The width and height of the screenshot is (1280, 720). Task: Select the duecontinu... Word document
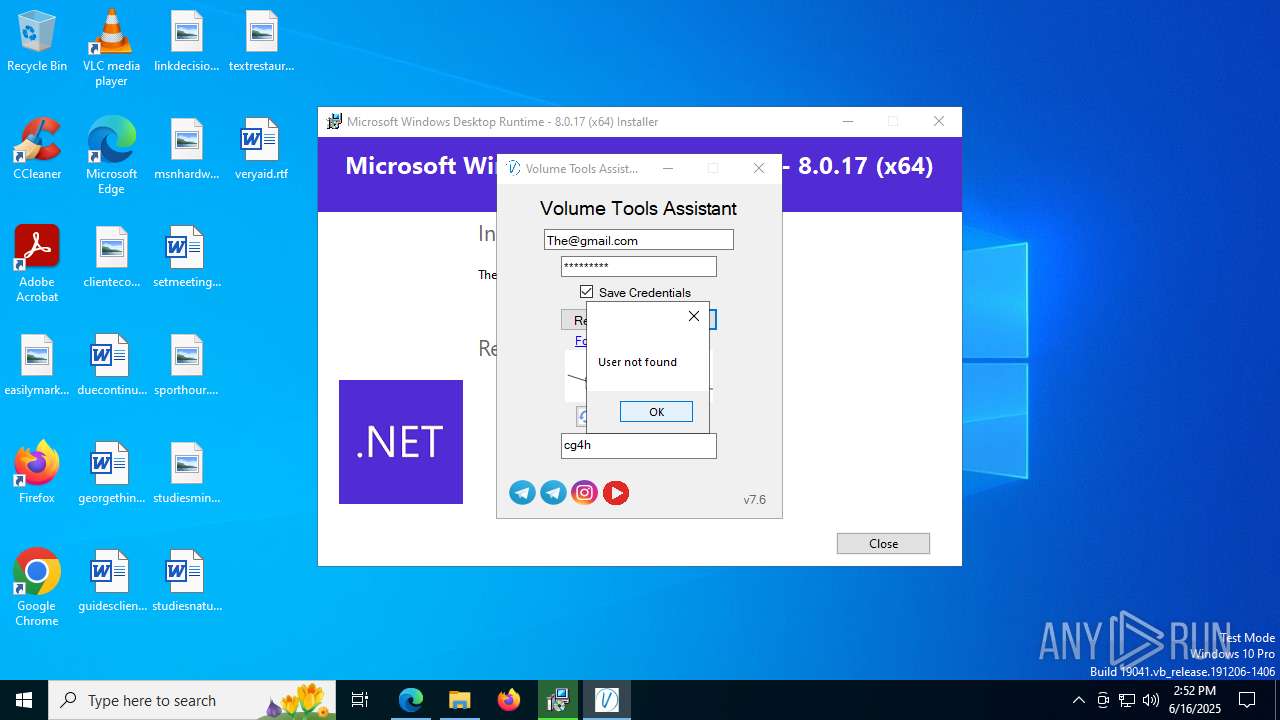pos(111,366)
